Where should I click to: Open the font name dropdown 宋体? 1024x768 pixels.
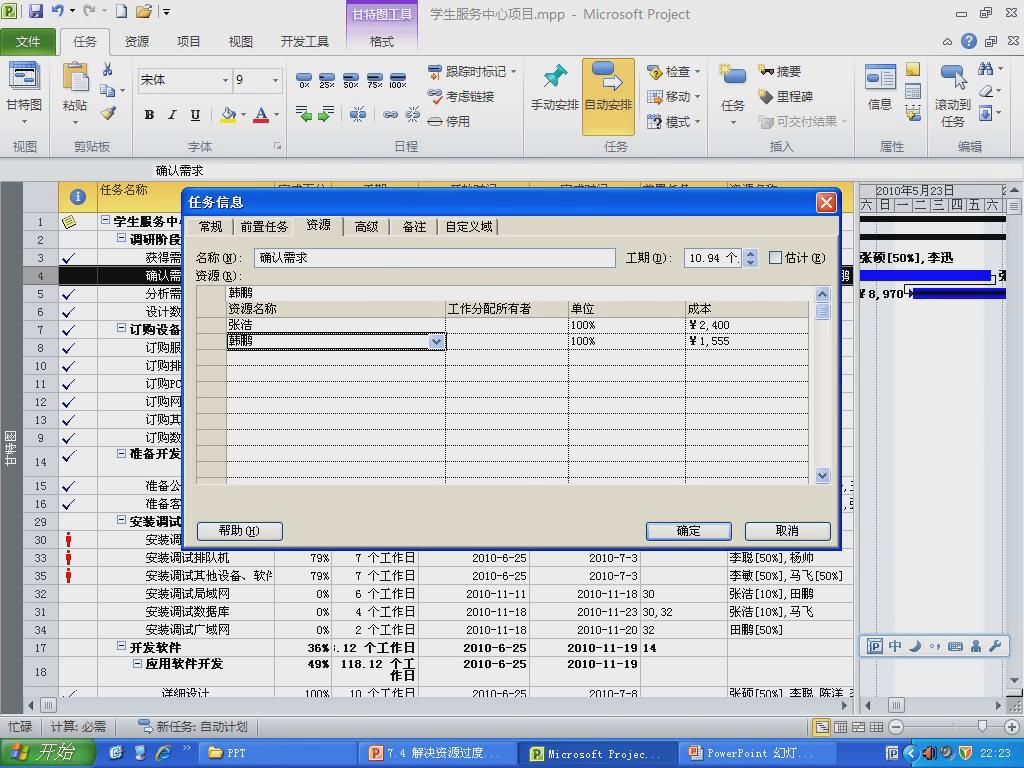tap(225, 80)
